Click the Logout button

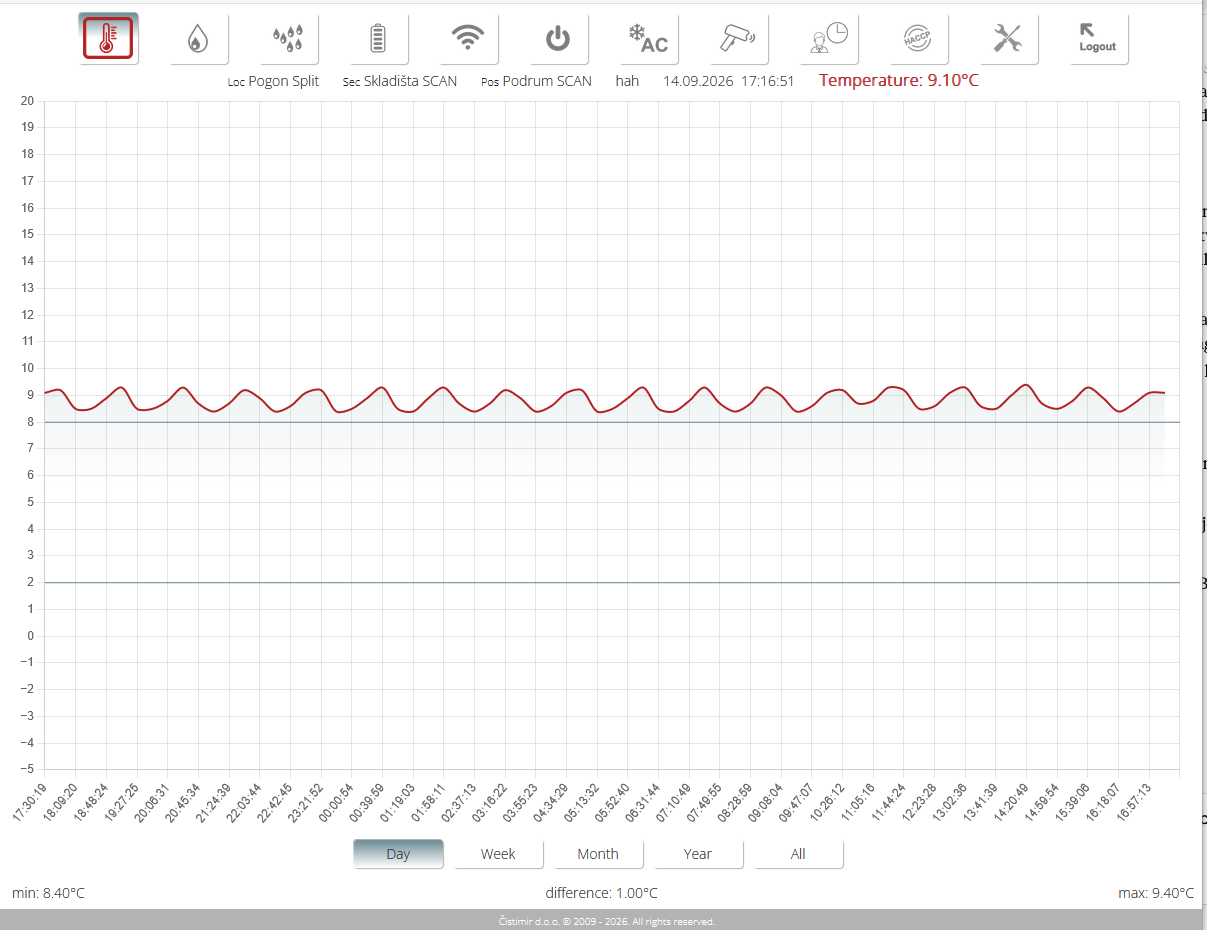tap(1098, 39)
